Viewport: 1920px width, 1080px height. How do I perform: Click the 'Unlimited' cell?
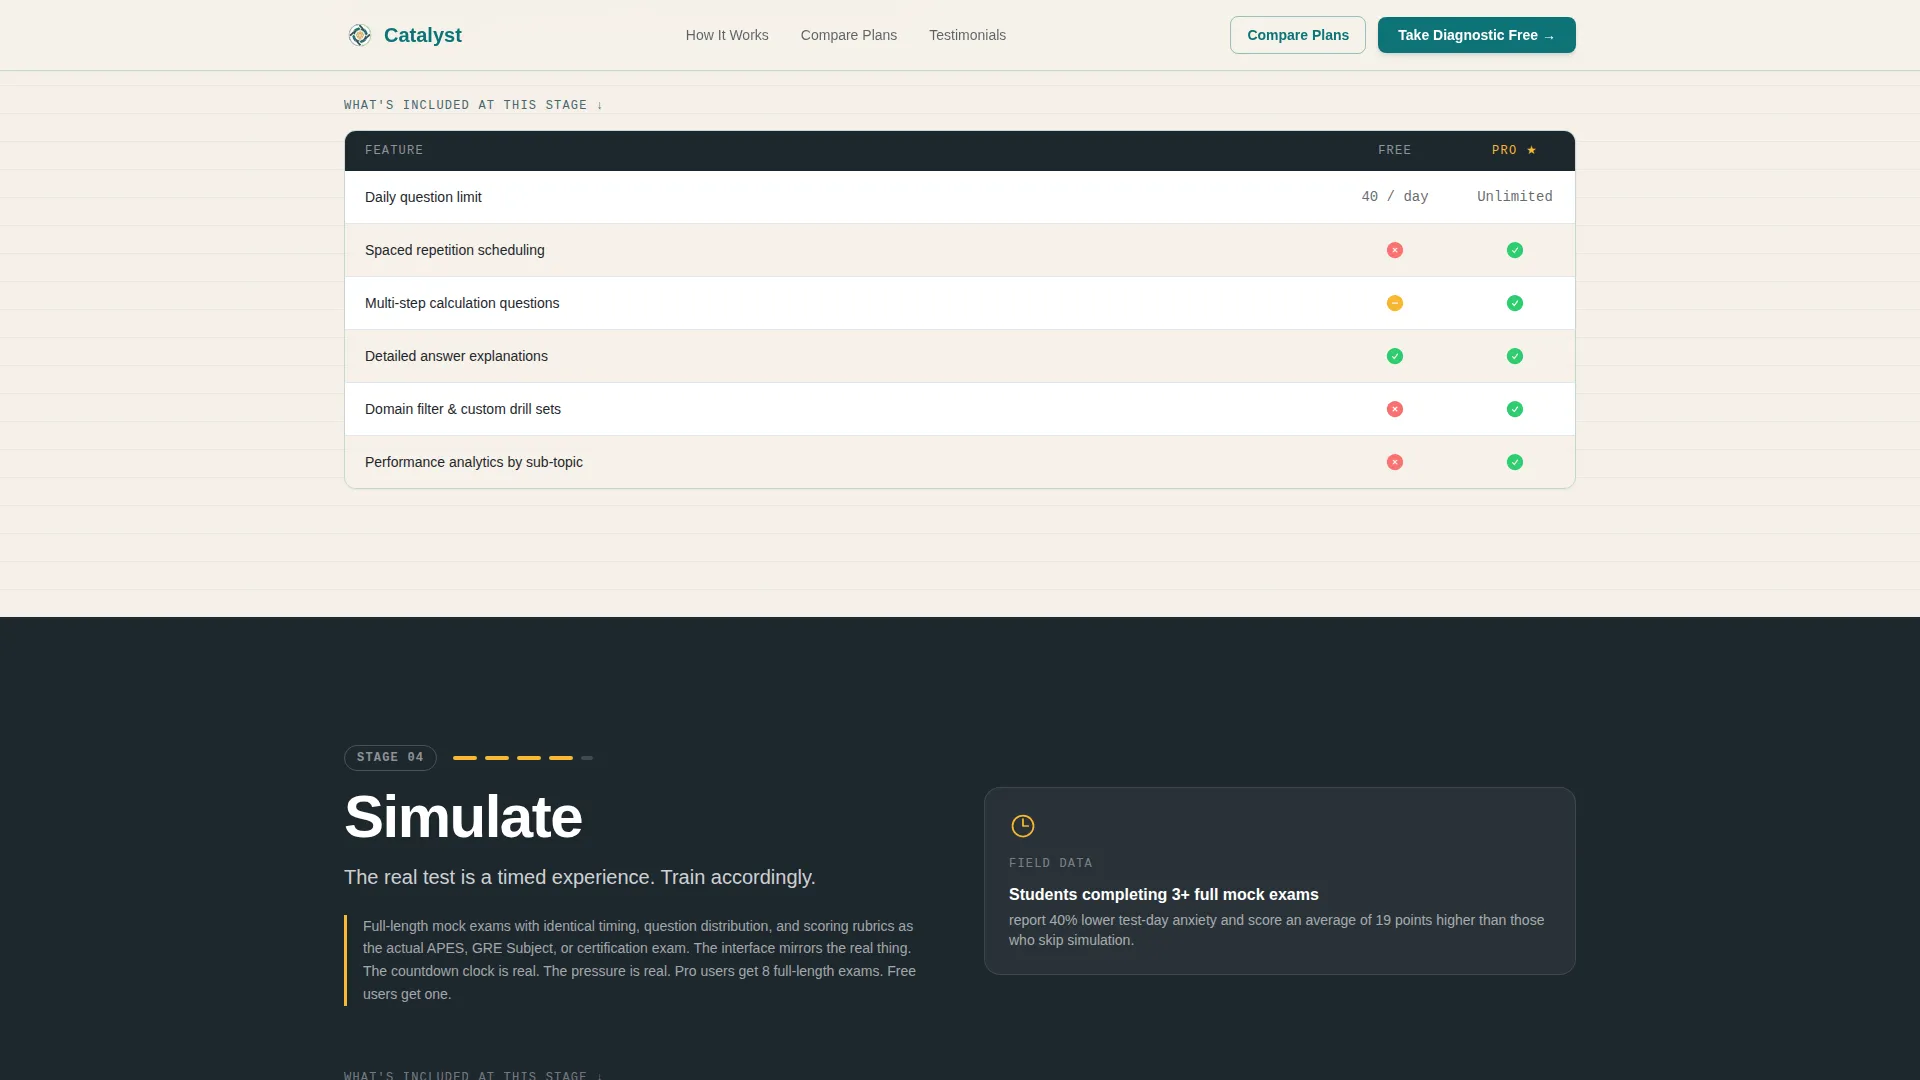pyautogui.click(x=1514, y=197)
